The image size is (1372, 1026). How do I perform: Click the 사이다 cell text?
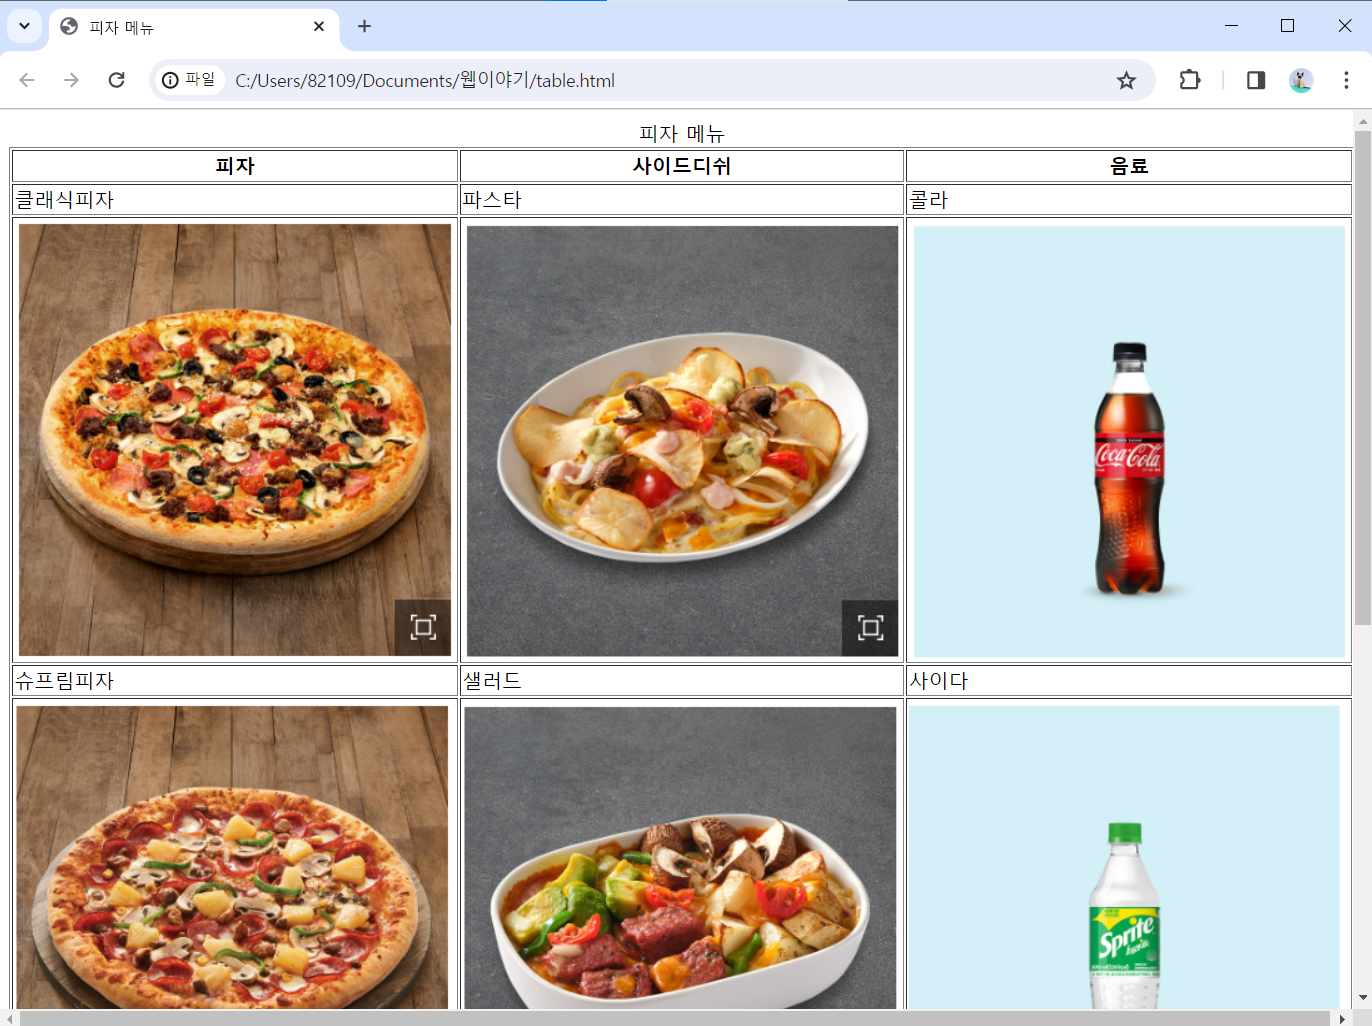939,681
